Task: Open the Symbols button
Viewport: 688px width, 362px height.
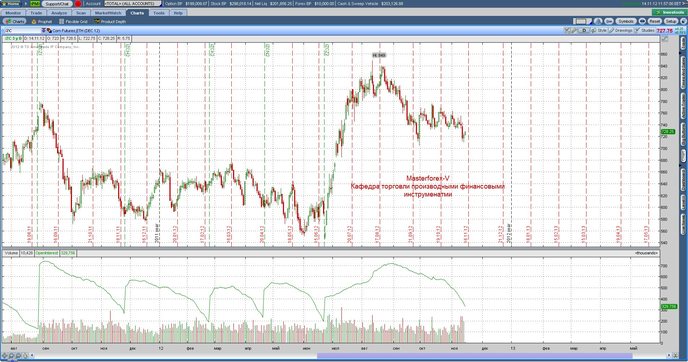Action: point(626,21)
